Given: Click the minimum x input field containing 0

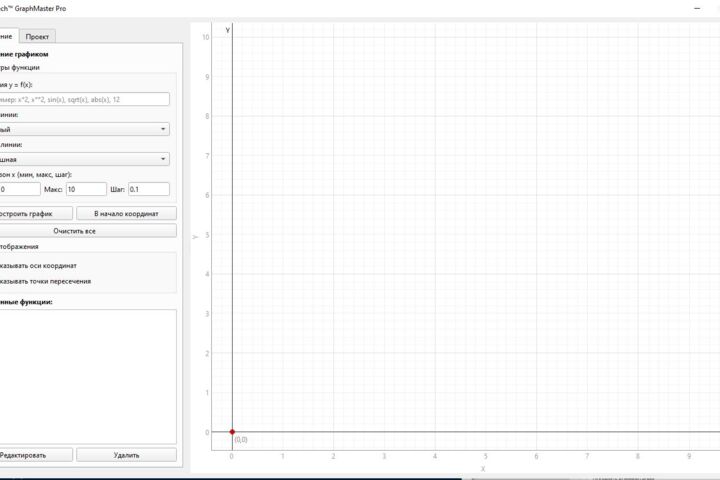Looking at the screenshot, I should tap(20, 189).
